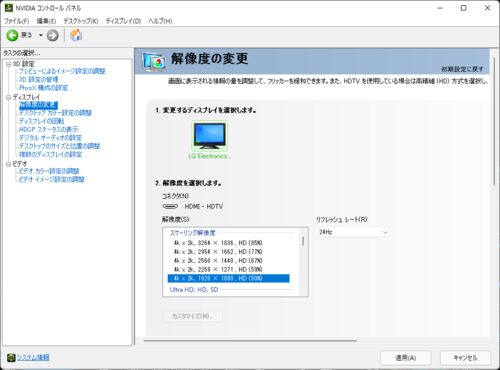Maximize the NVIDIA control panel window
The image size is (500, 370).
463,8
